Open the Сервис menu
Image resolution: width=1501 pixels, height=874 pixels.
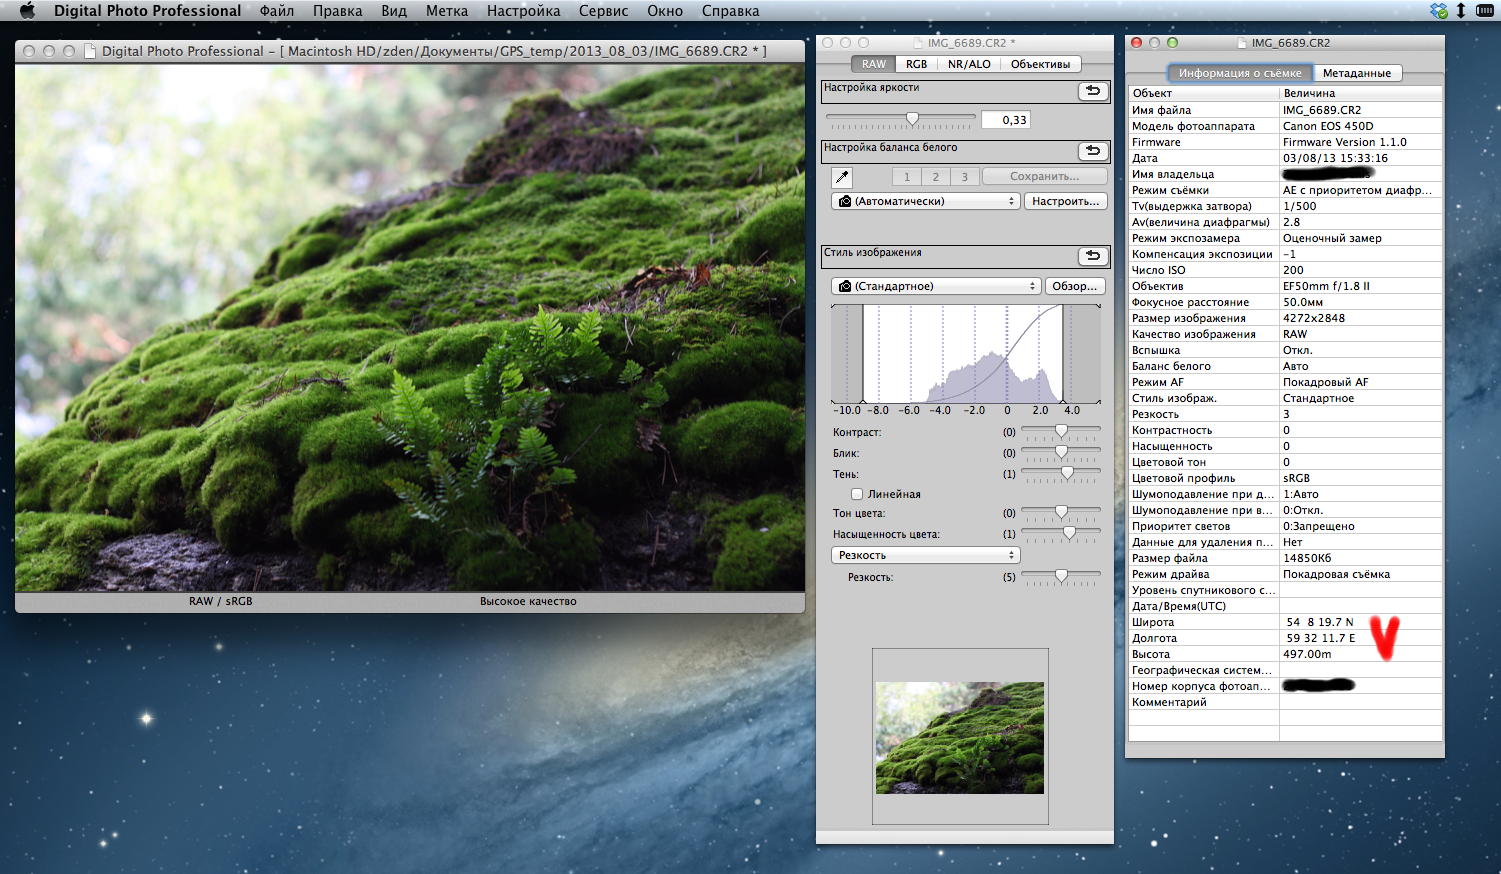[x=603, y=11]
